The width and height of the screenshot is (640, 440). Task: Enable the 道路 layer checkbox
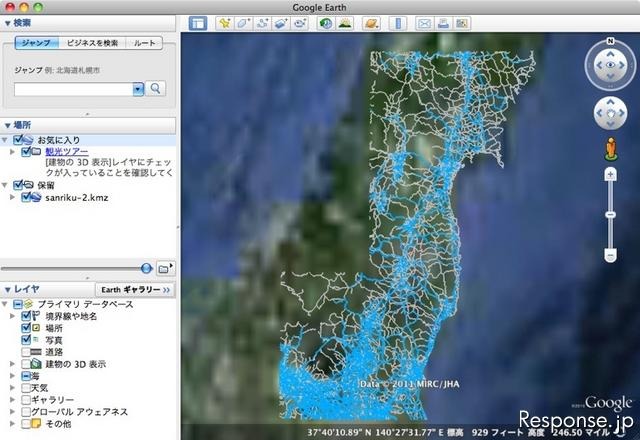pyautogui.click(x=27, y=352)
